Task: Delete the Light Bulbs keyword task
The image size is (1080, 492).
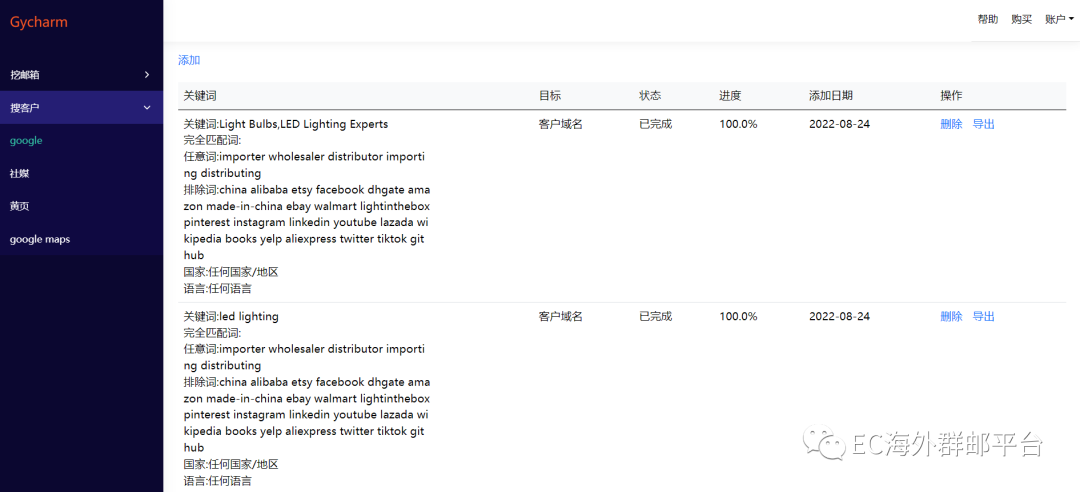Action: point(951,124)
